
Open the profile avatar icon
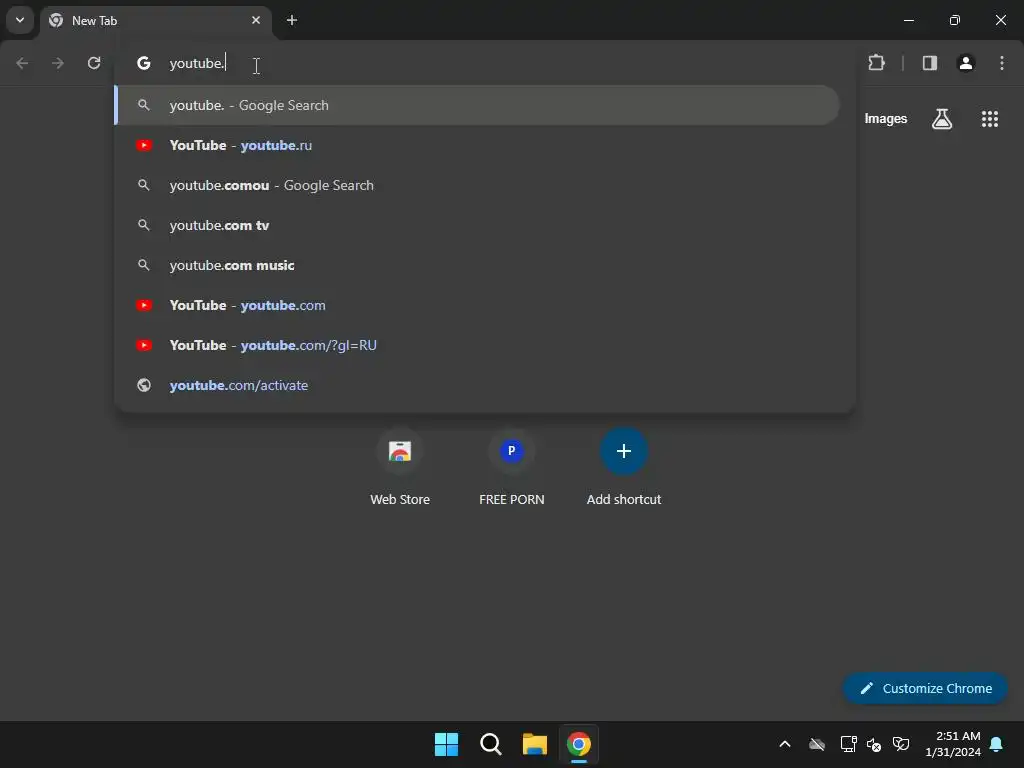[965, 63]
